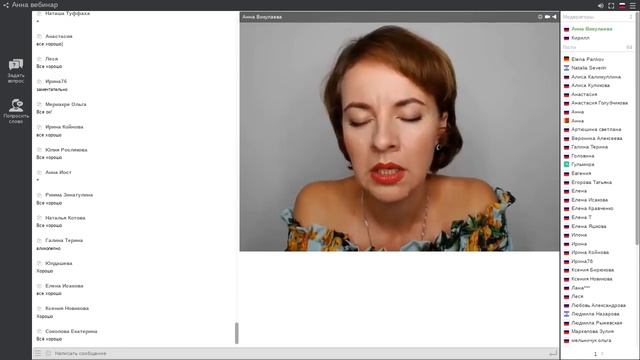Toggle the speaker icon in video header

coord(554,17)
